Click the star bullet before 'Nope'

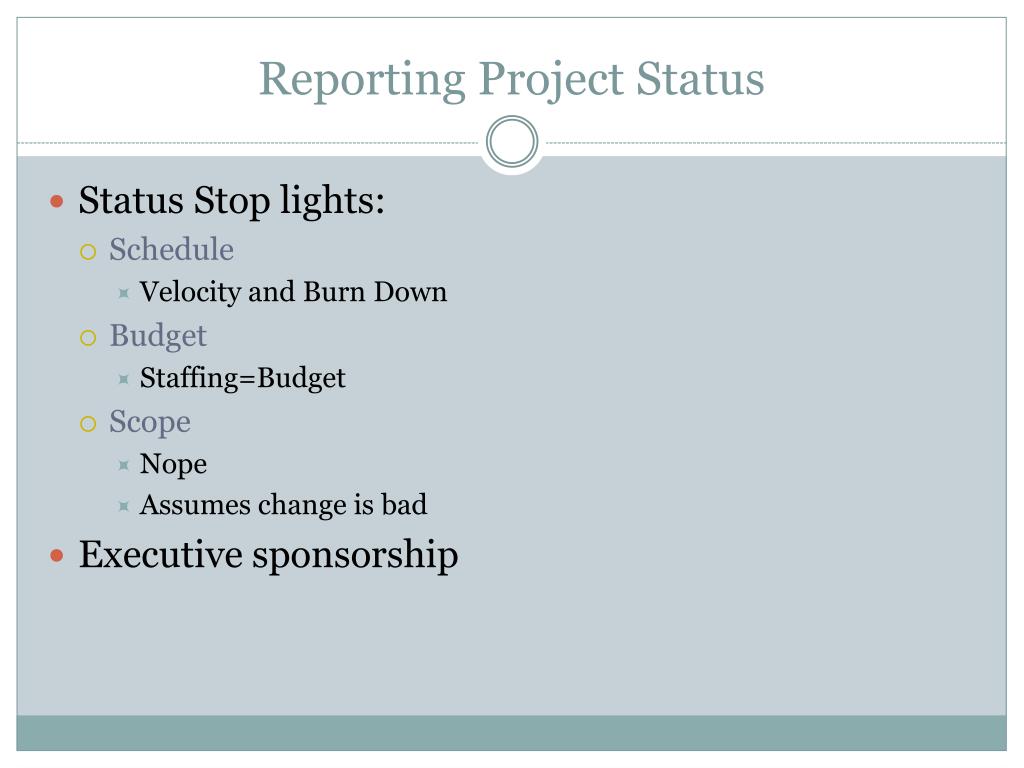[x=124, y=465]
